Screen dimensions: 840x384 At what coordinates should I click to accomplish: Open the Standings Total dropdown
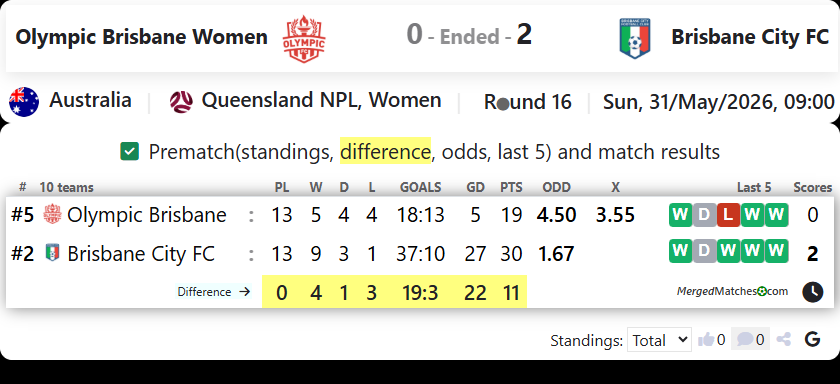coord(659,340)
